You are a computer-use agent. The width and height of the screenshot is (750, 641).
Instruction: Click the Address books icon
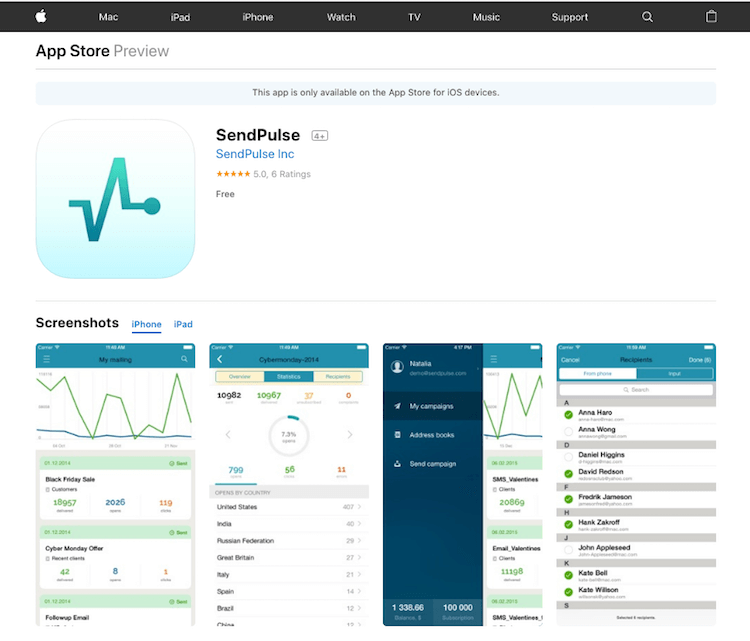397,435
